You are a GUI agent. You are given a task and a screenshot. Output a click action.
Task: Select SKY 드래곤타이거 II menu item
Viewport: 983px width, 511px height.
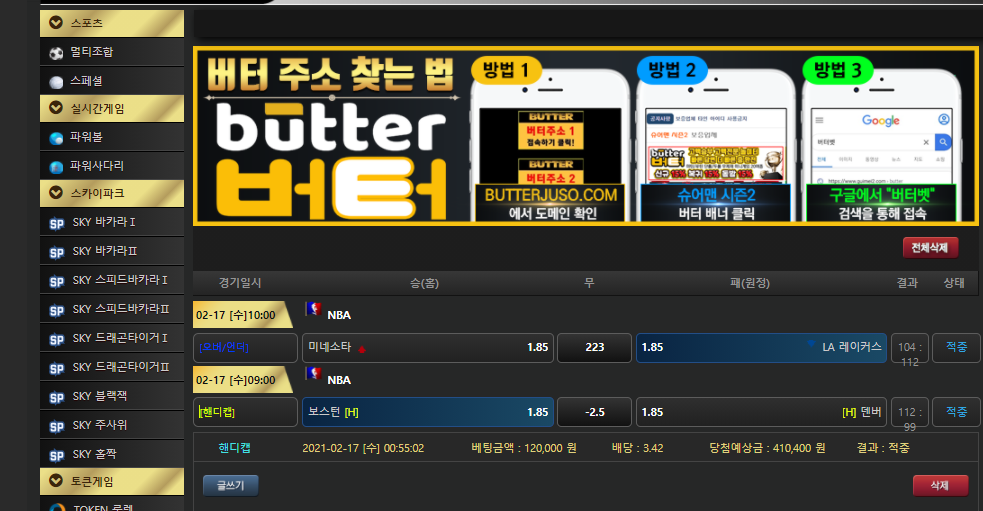(x=119, y=367)
